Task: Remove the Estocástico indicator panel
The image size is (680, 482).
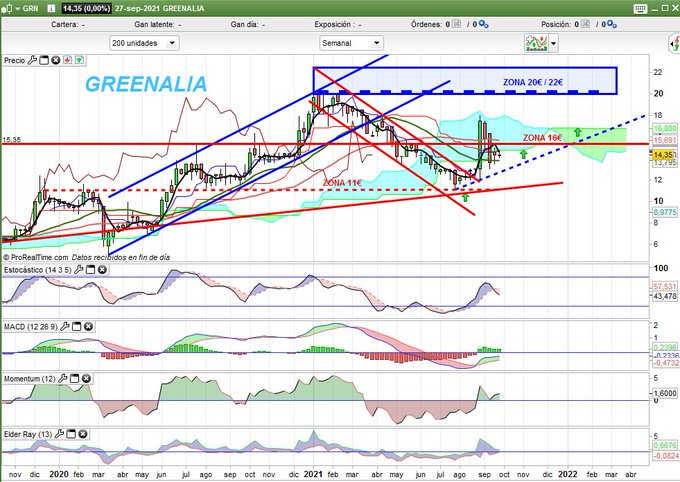Action: coord(102,270)
